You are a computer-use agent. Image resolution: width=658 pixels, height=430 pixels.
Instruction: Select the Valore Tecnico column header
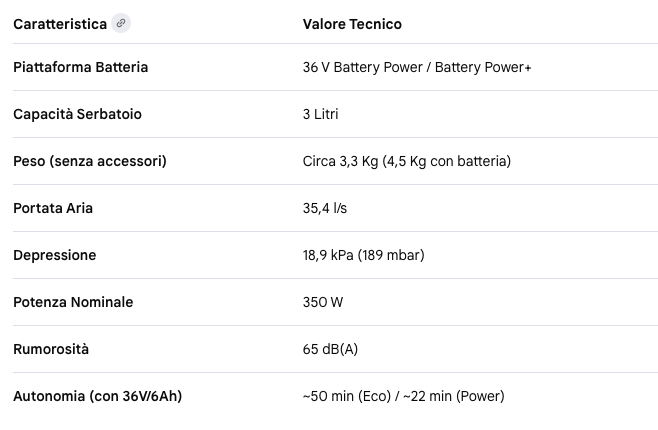[x=352, y=24]
